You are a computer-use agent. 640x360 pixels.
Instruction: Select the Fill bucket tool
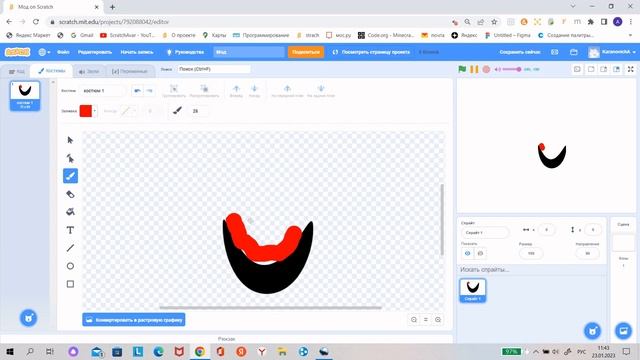(x=70, y=212)
